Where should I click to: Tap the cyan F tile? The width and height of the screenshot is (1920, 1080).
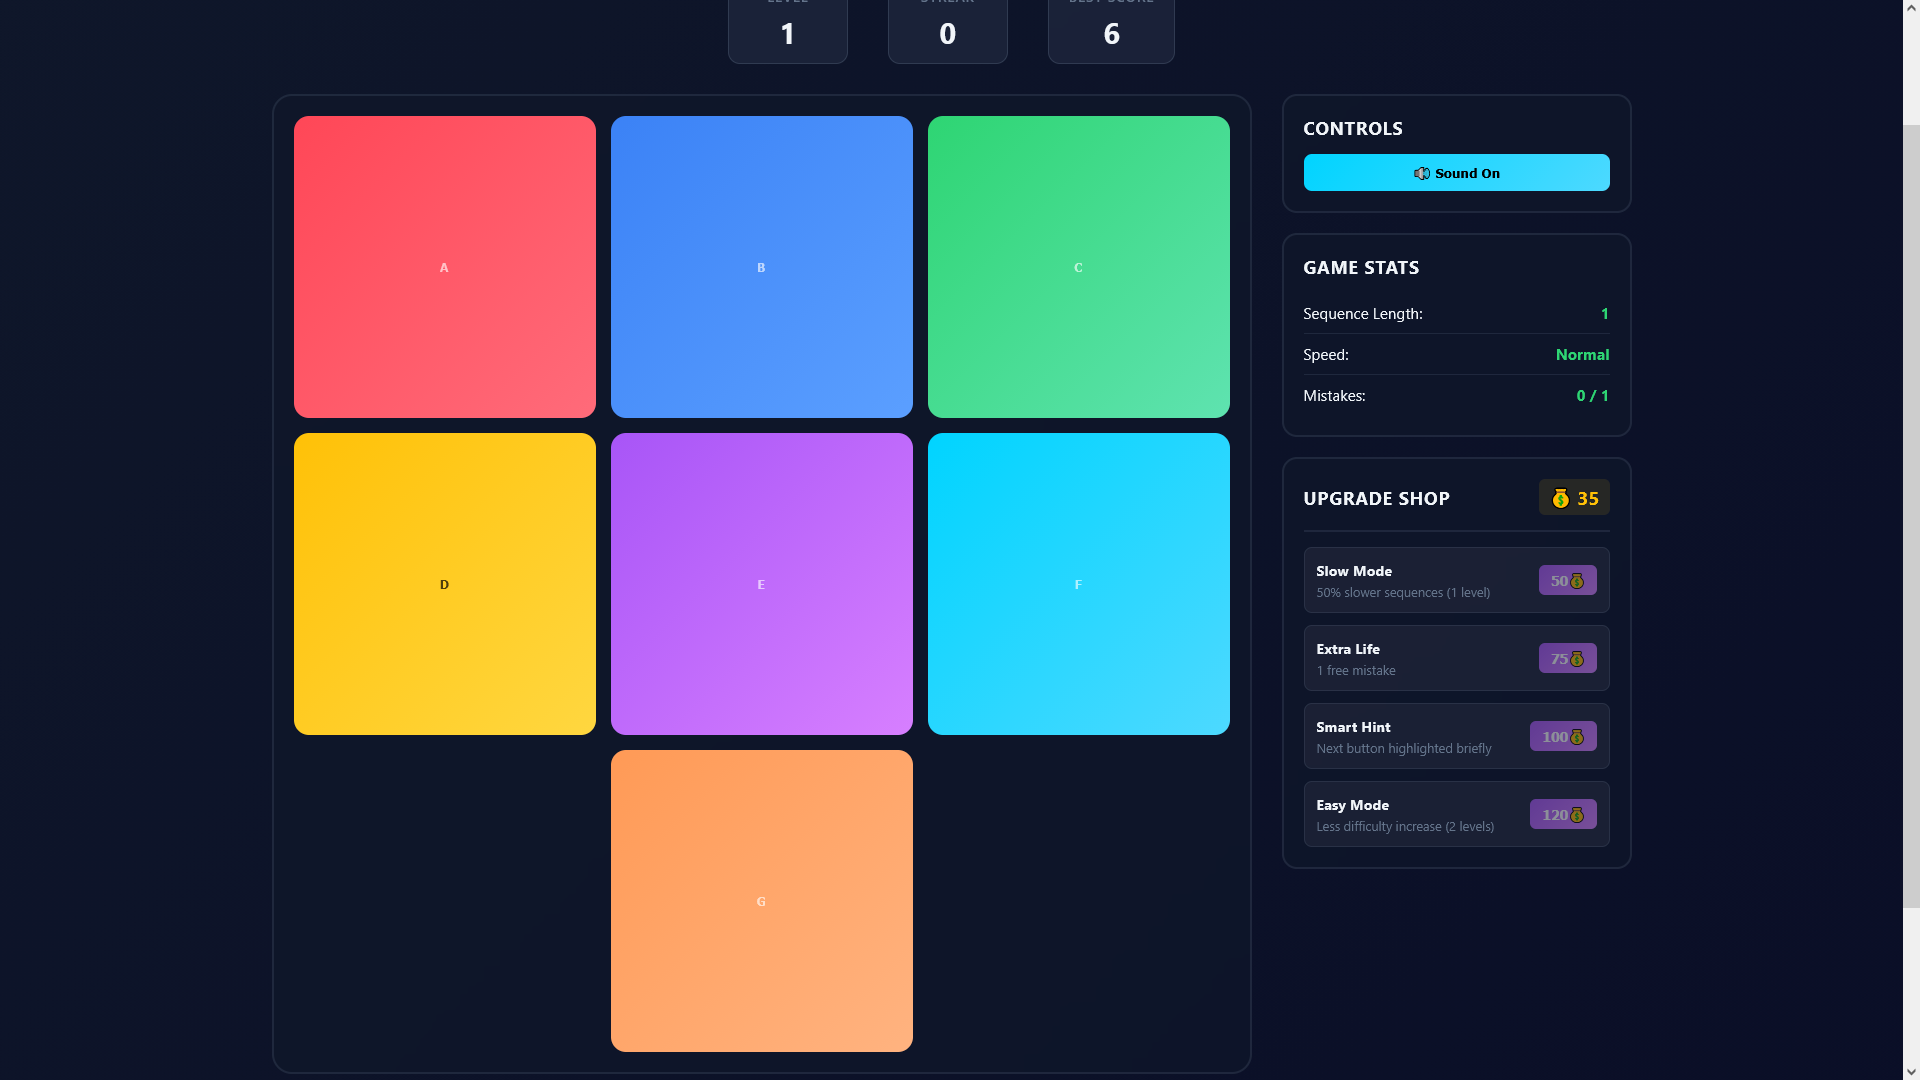[1078, 584]
